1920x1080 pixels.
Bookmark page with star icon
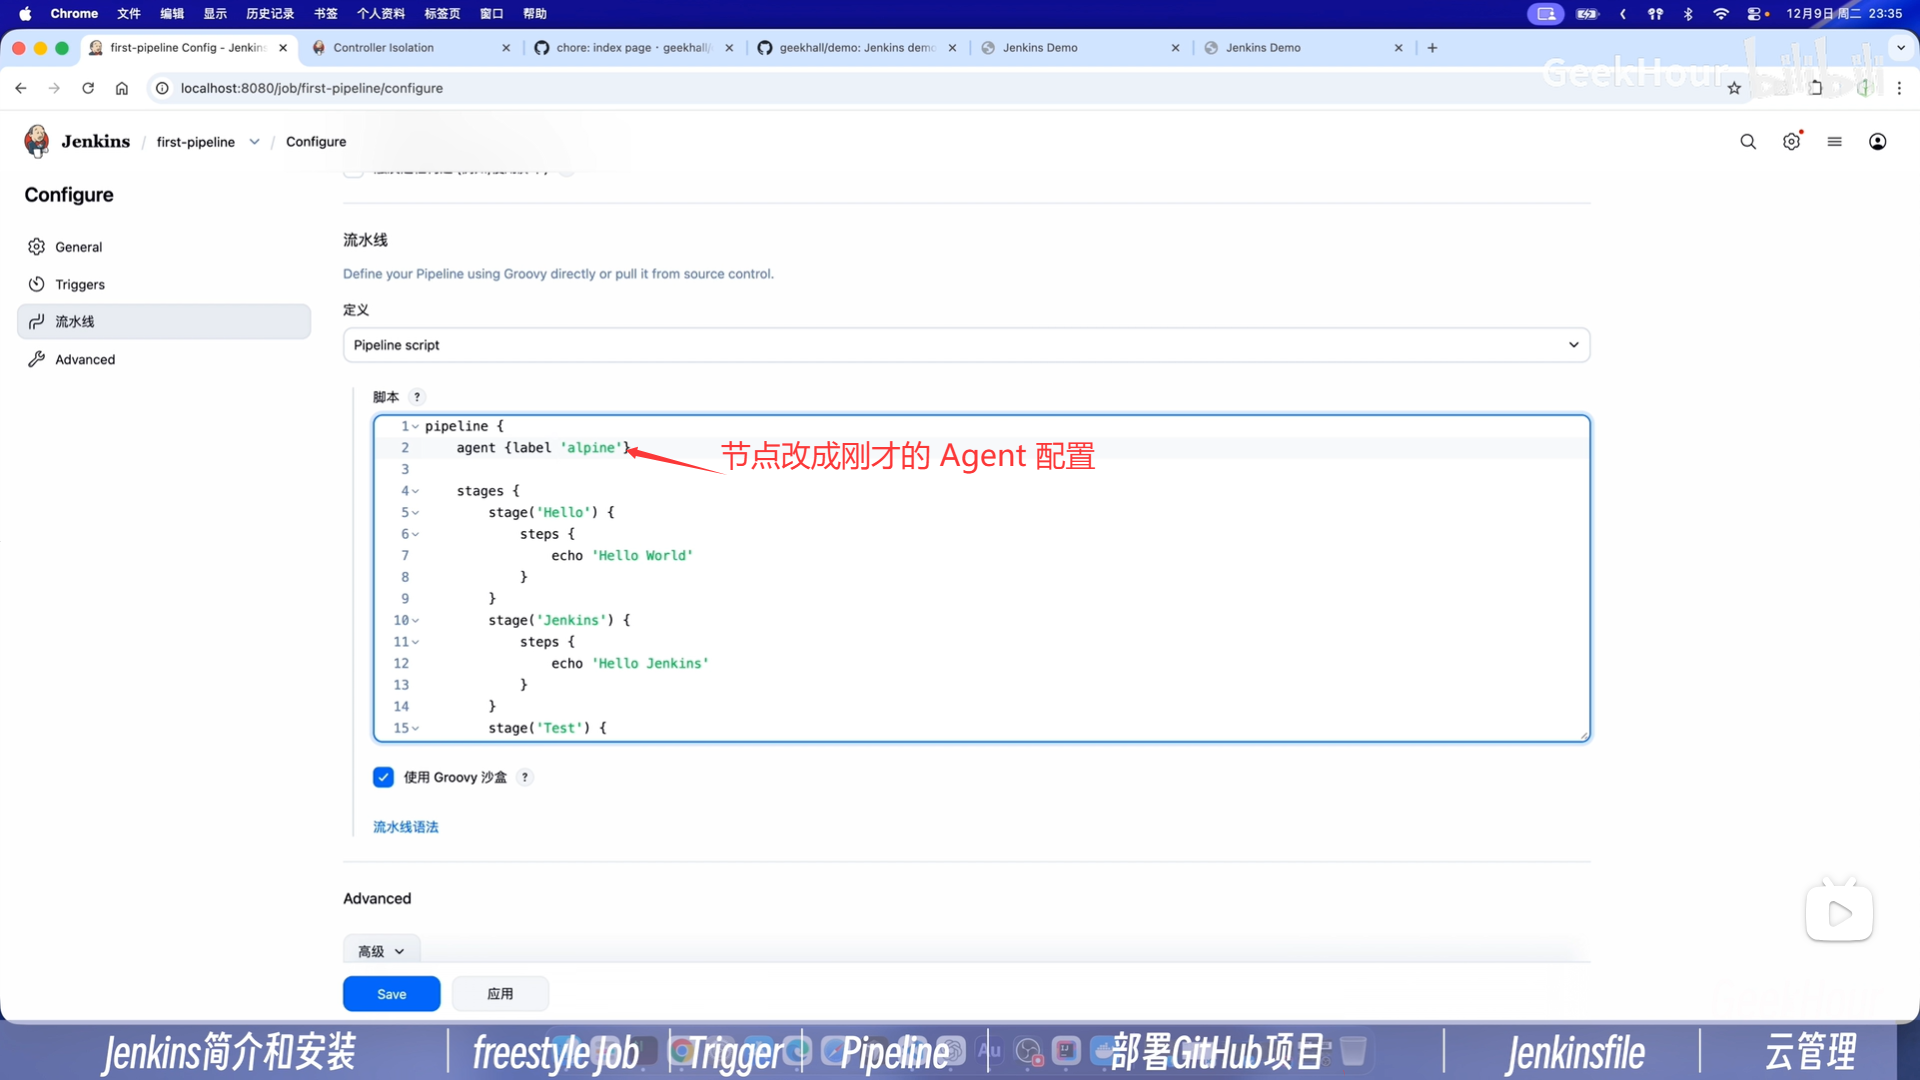point(1734,88)
